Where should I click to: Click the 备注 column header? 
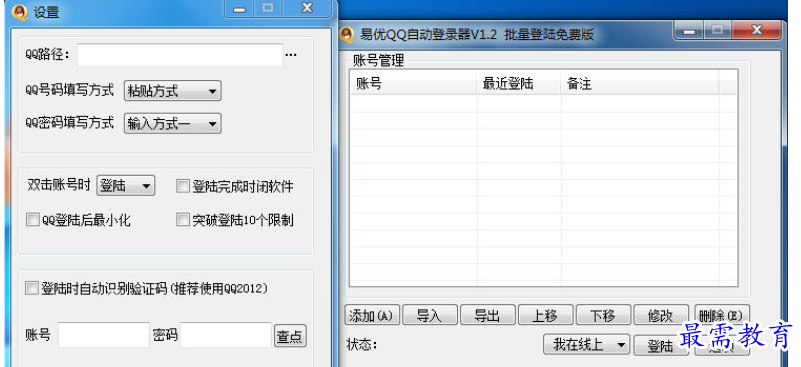click(x=640, y=83)
